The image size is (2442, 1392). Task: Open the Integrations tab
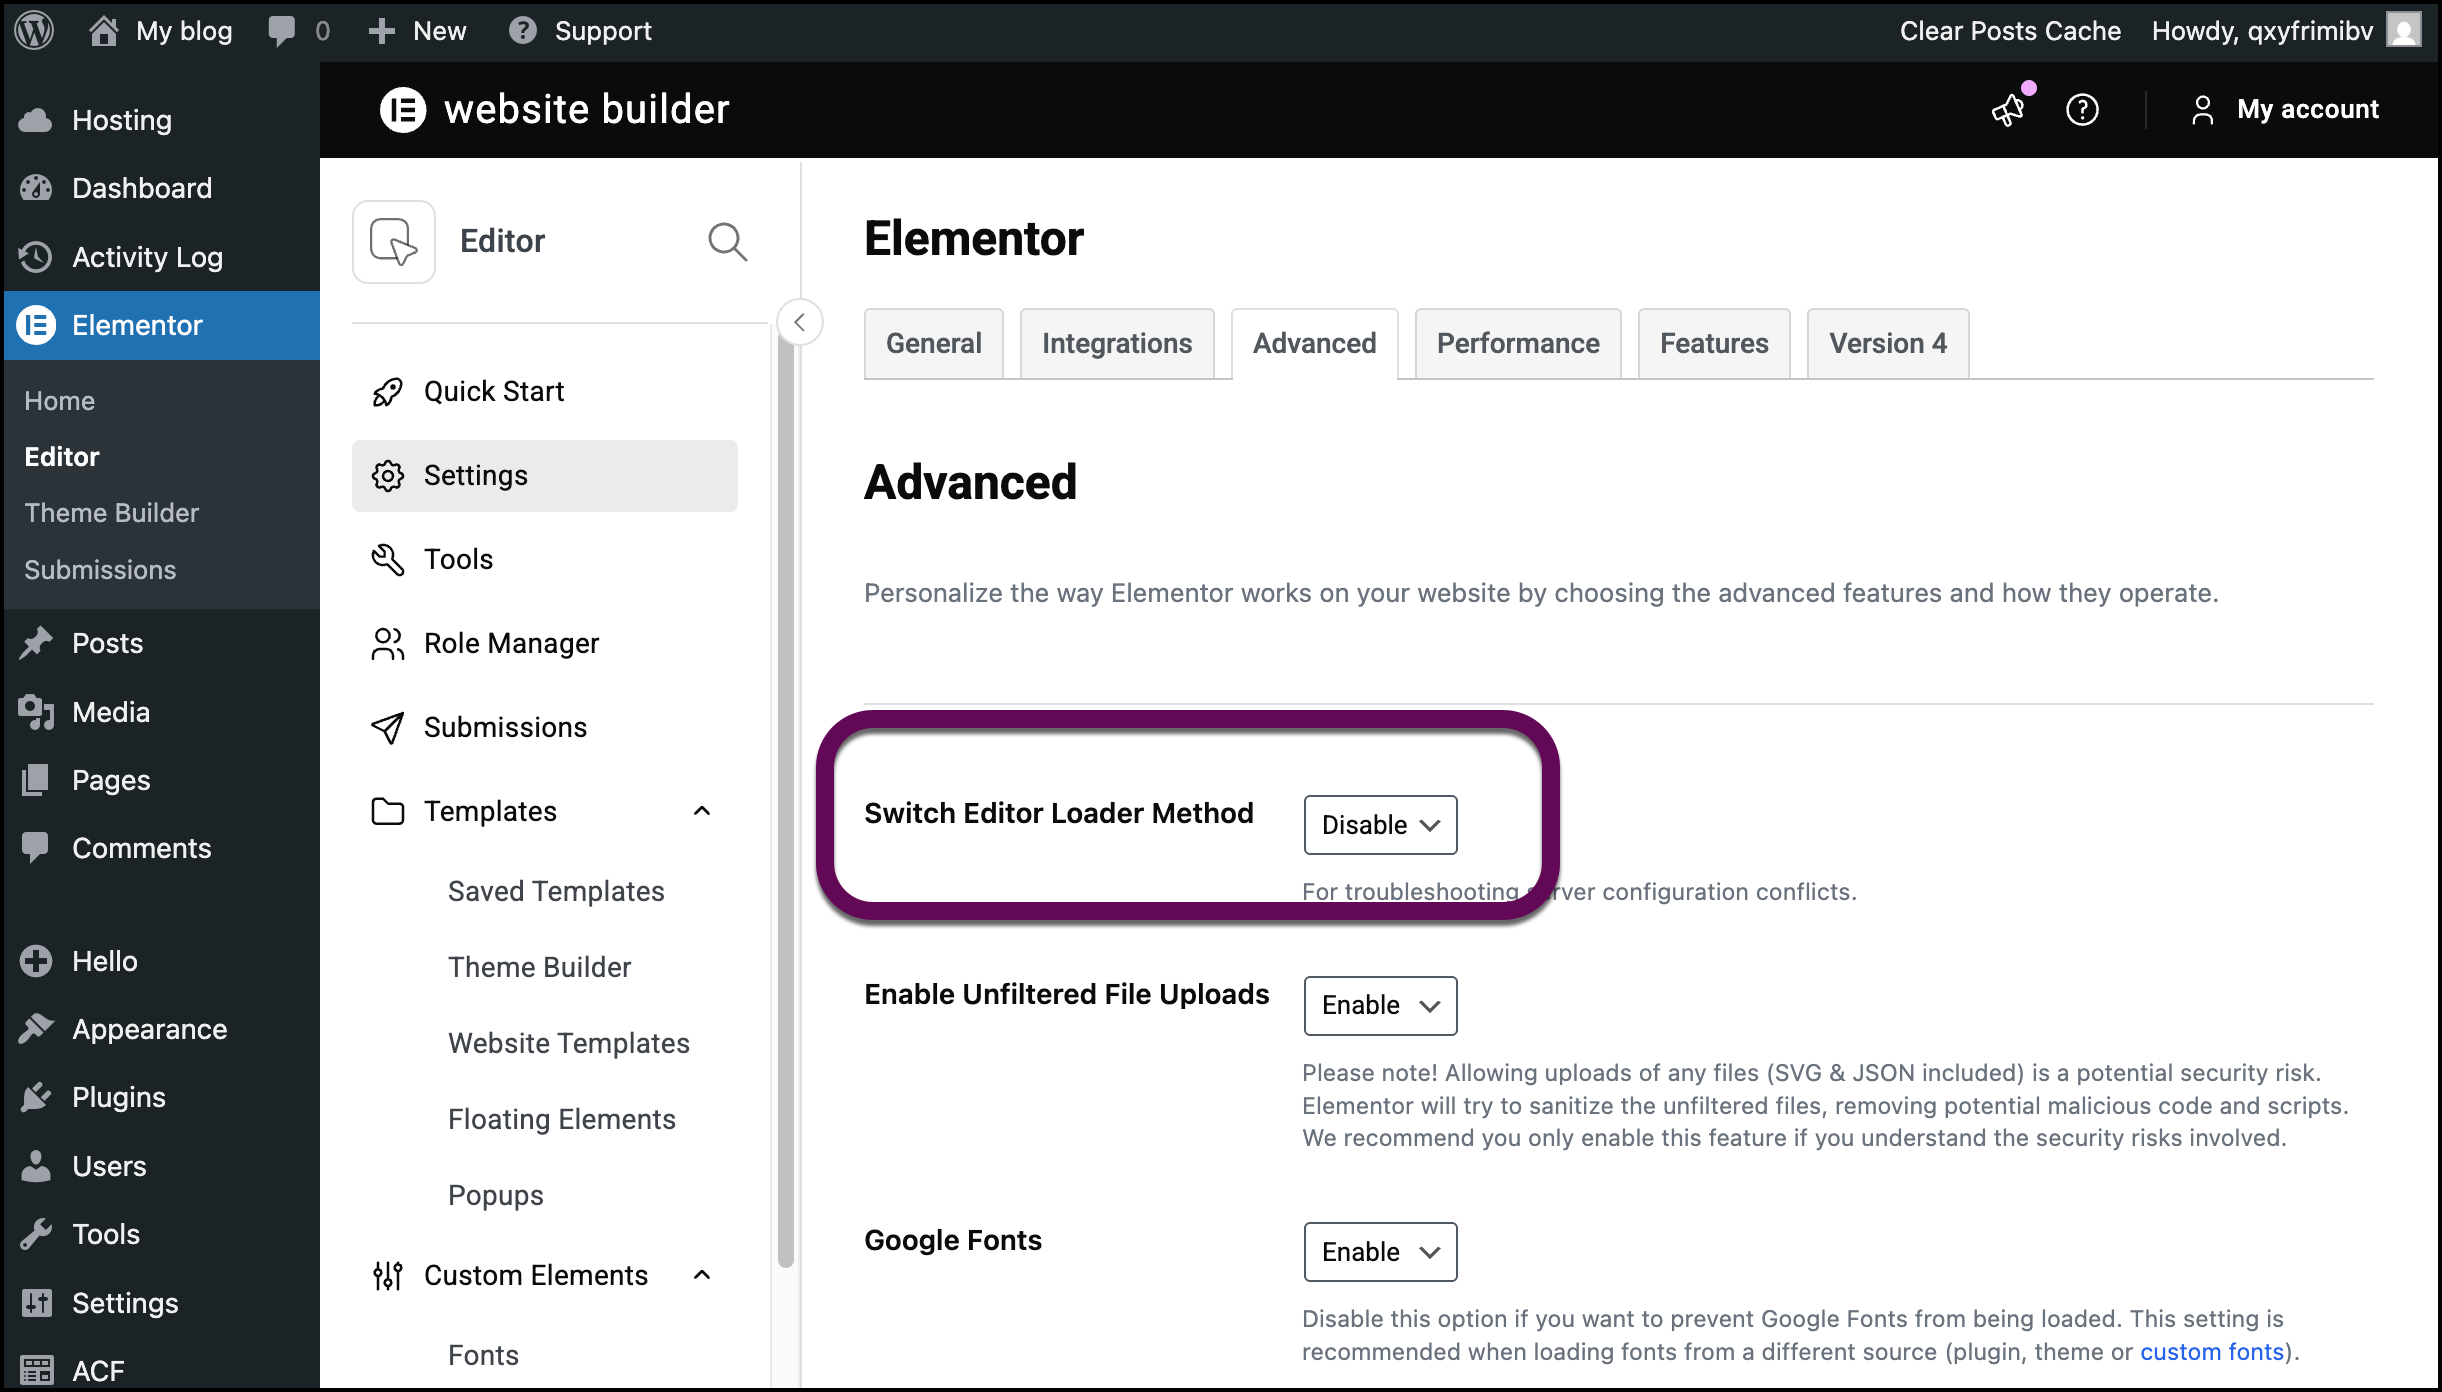tap(1117, 343)
